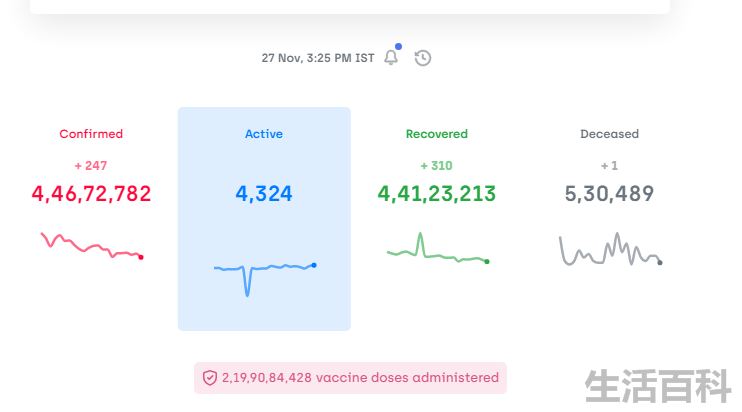Click the deceased total 5,30,489
Screen dimensions: 742x412
[x=610, y=193]
